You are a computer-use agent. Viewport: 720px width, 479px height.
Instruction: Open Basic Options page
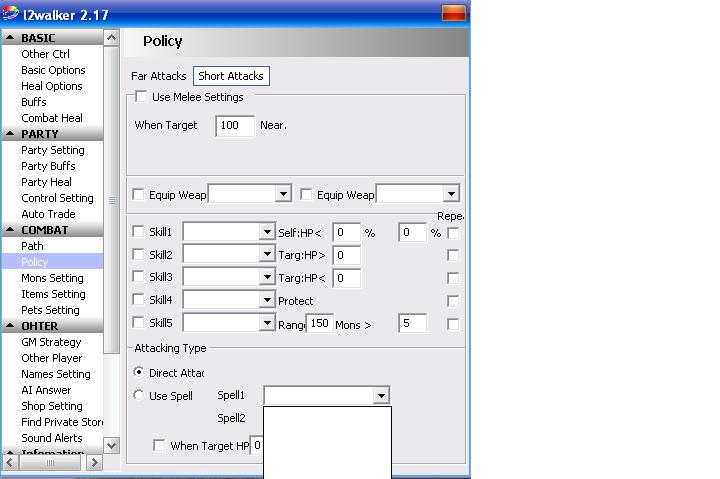[53, 70]
